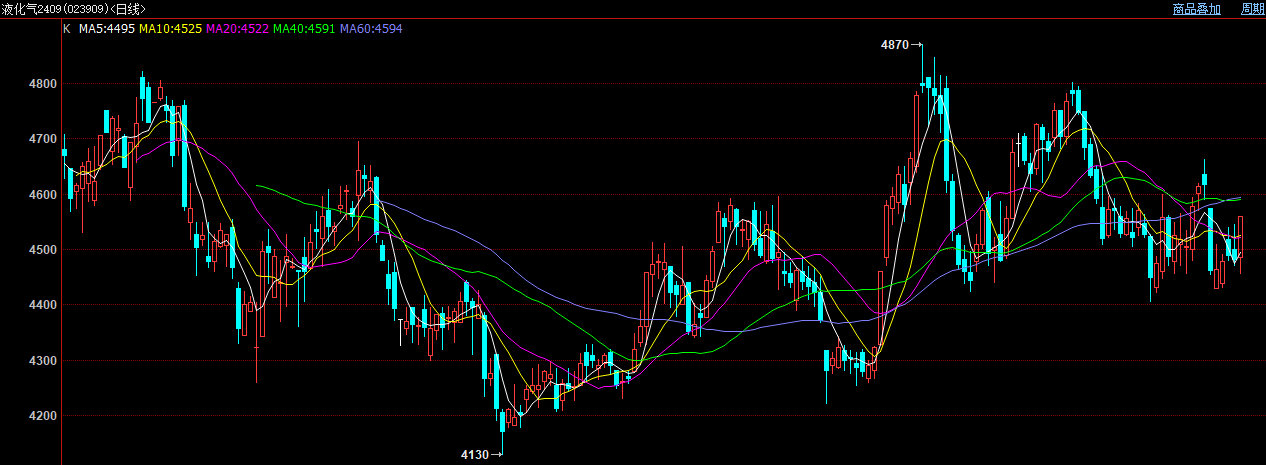Click the 4400 price axis label
Image resolution: width=1266 pixels, height=465 pixels.
point(43,305)
